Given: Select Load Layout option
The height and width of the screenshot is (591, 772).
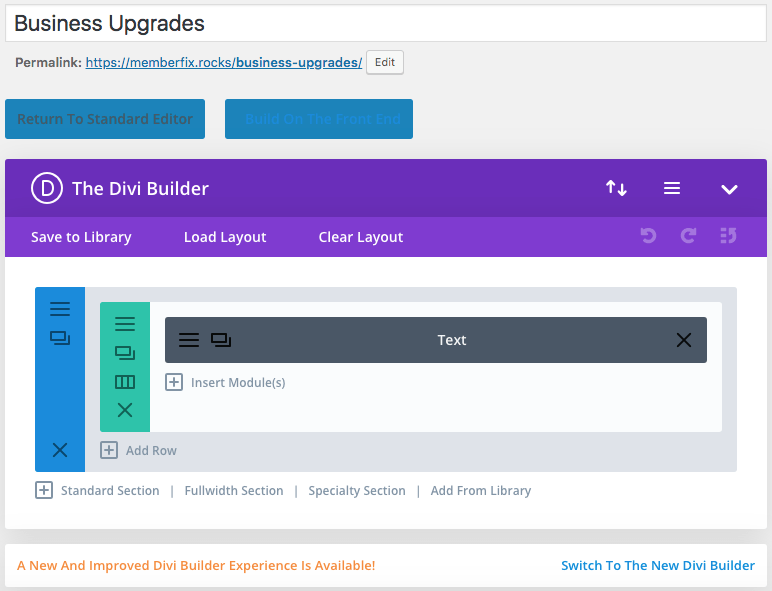Looking at the screenshot, I should 225,237.
